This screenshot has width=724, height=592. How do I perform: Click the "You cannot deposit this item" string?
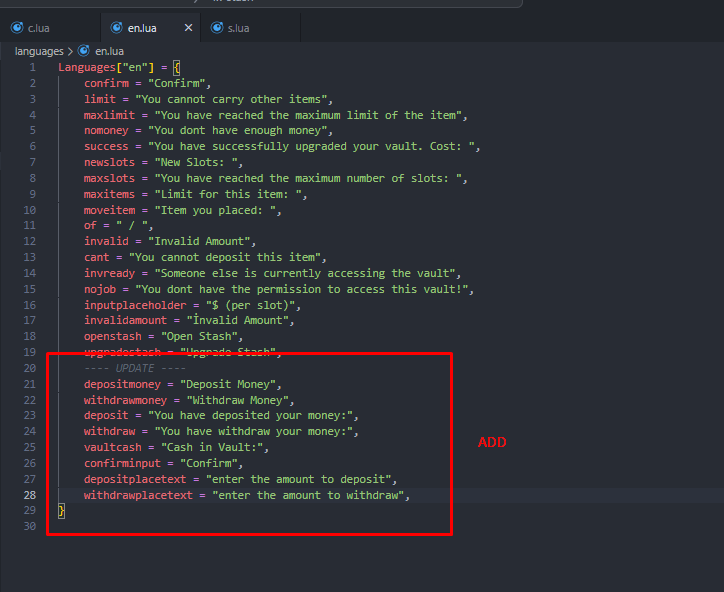[x=225, y=257]
